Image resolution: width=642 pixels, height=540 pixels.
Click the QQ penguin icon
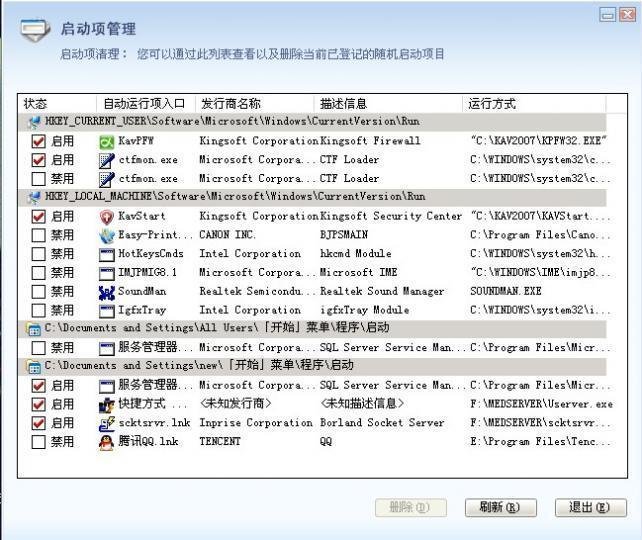pyautogui.click(x=106, y=443)
